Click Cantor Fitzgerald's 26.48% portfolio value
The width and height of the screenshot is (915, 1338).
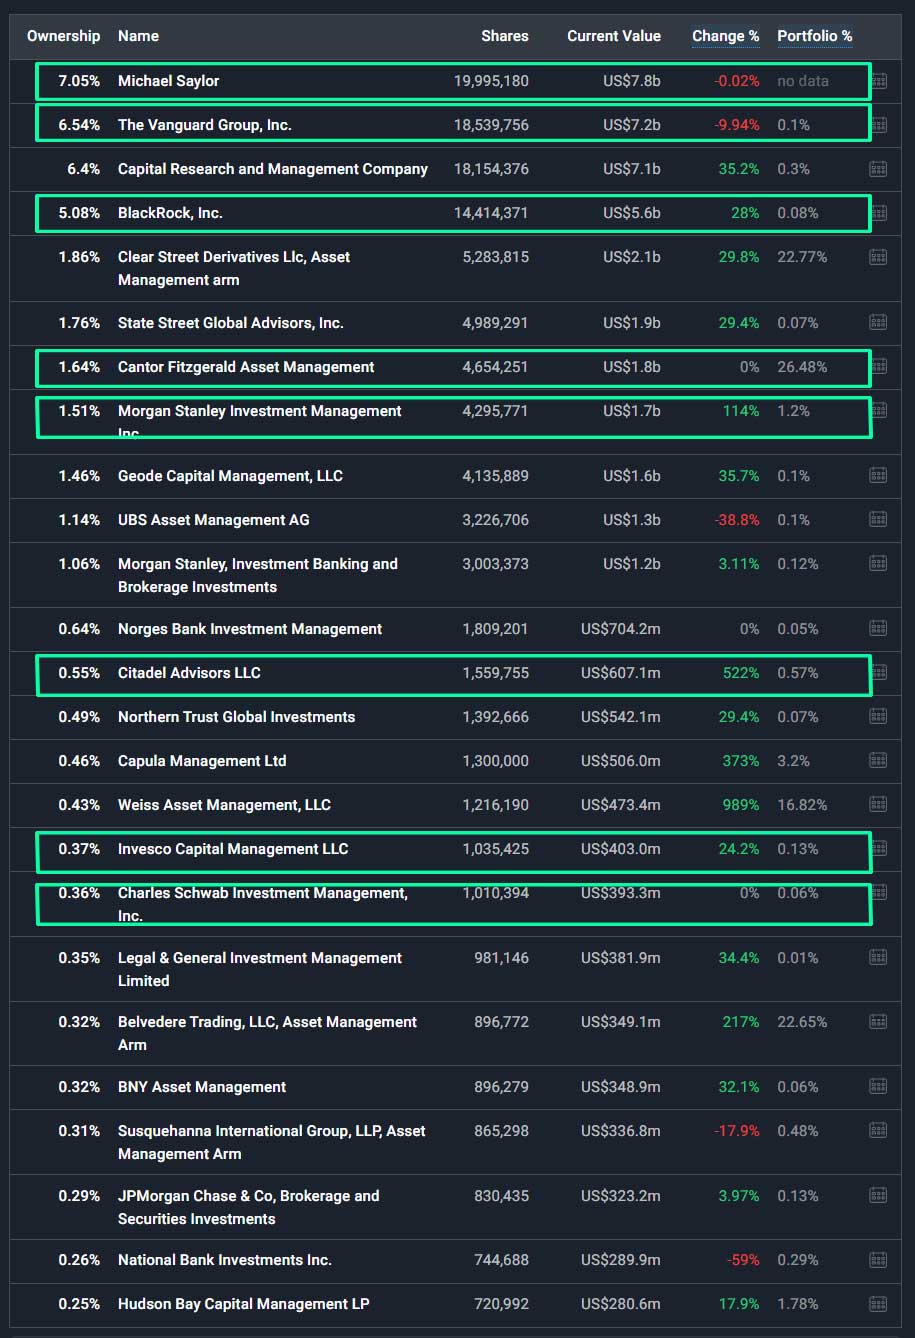point(802,367)
